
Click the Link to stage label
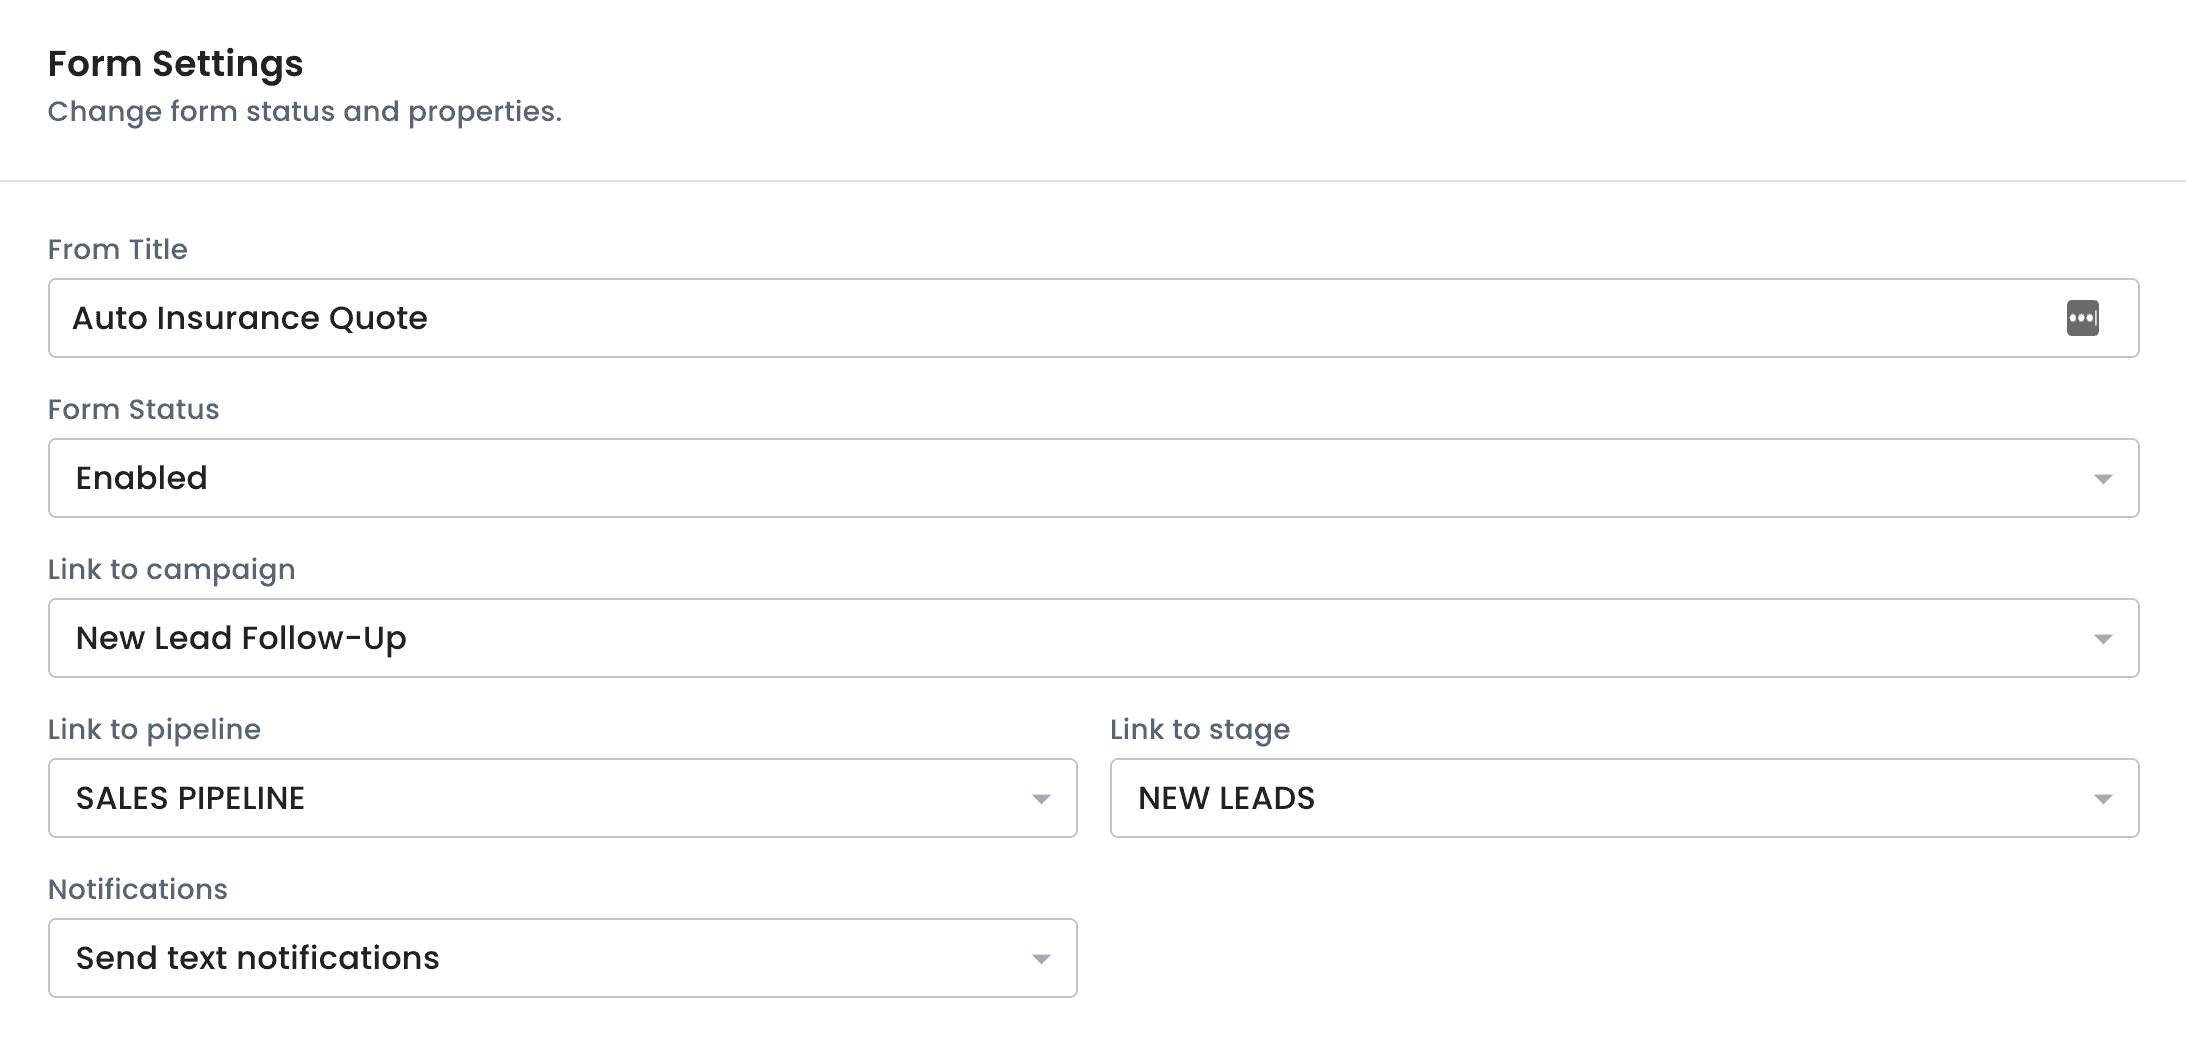click(x=1200, y=729)
